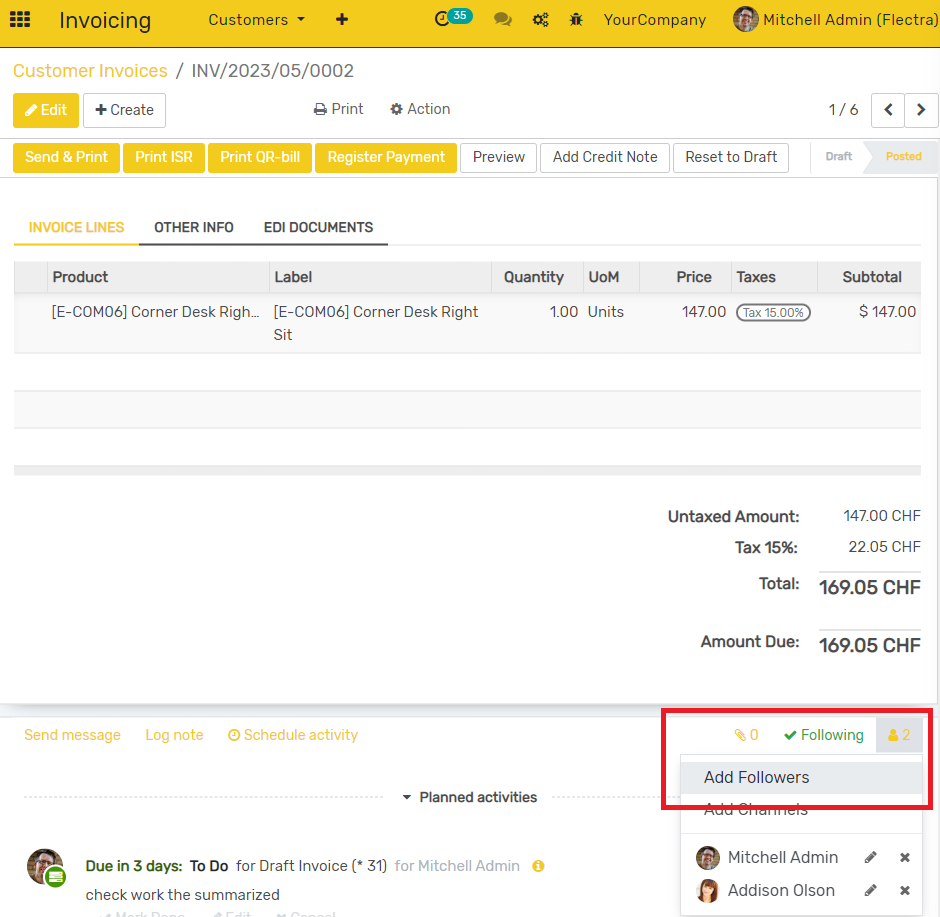Switch to the OTHER INFO tab
This screenshot has height=917, width=940.
pyautogui.click(x=193, y=227)
